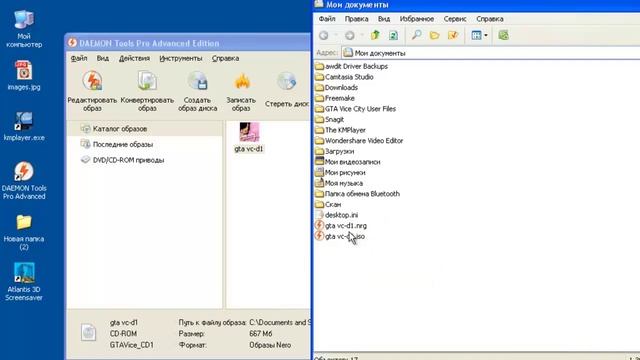Click address bar showing Мои документы
640x360 pixels.
(491, 53)
